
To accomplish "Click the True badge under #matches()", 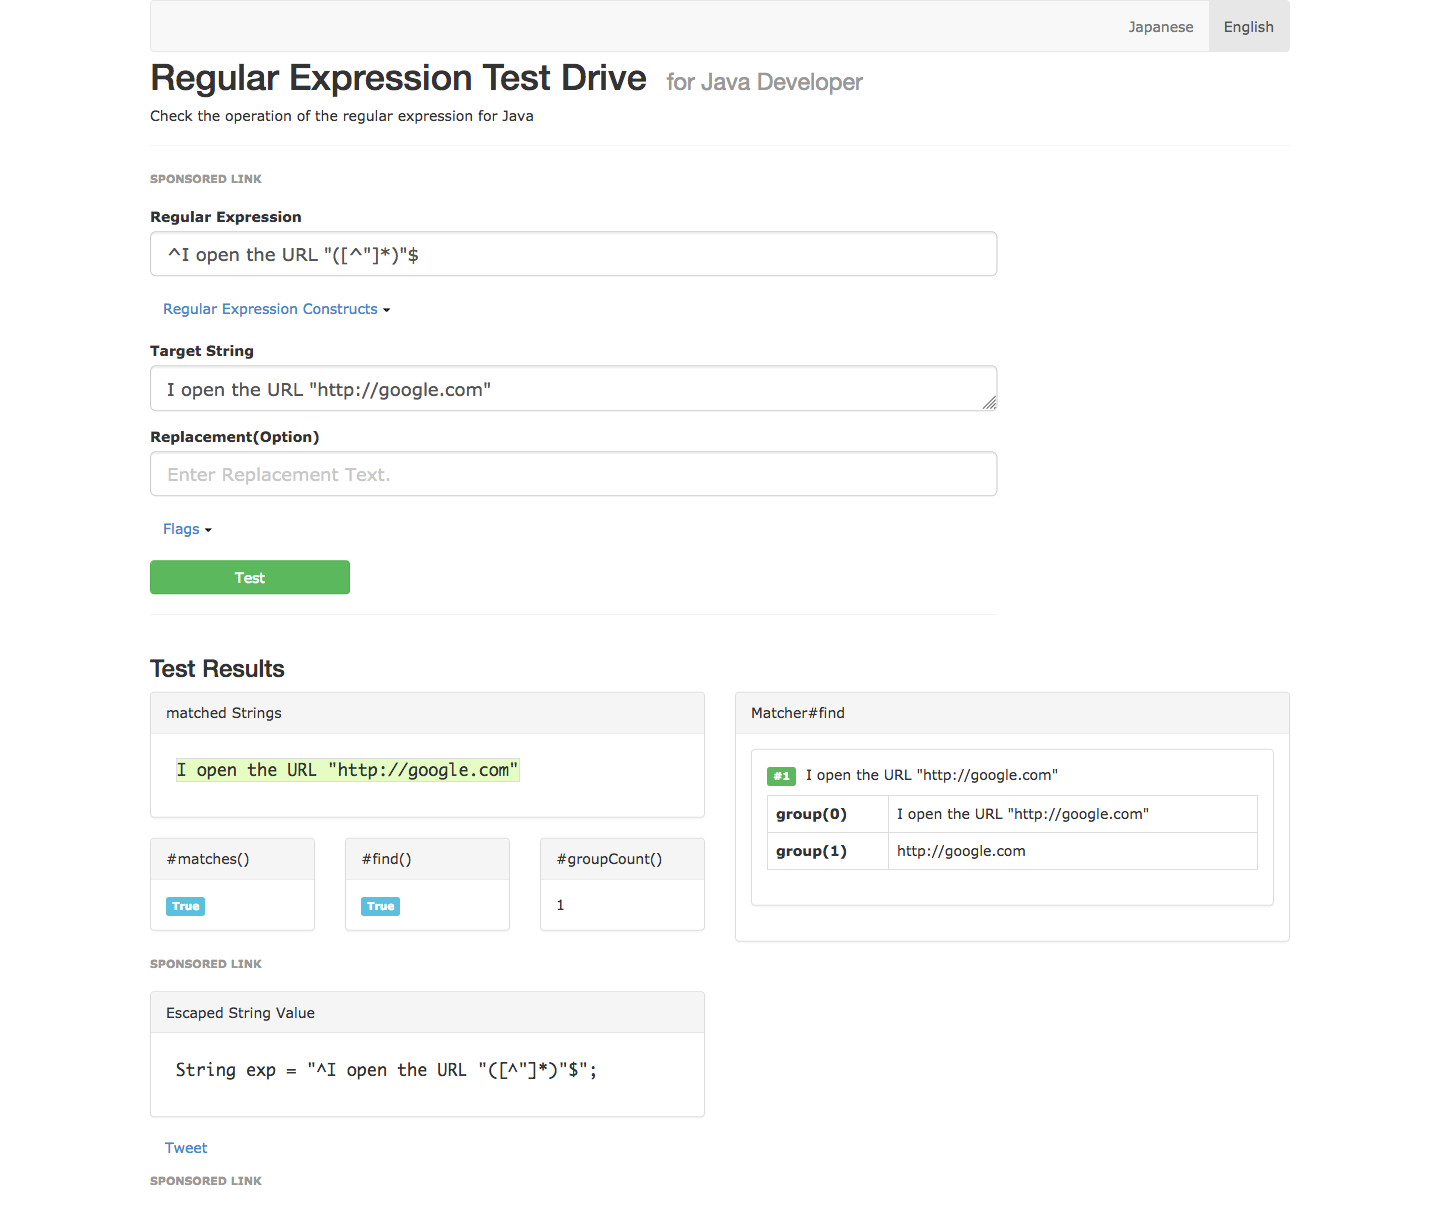I will click(185, 906).
